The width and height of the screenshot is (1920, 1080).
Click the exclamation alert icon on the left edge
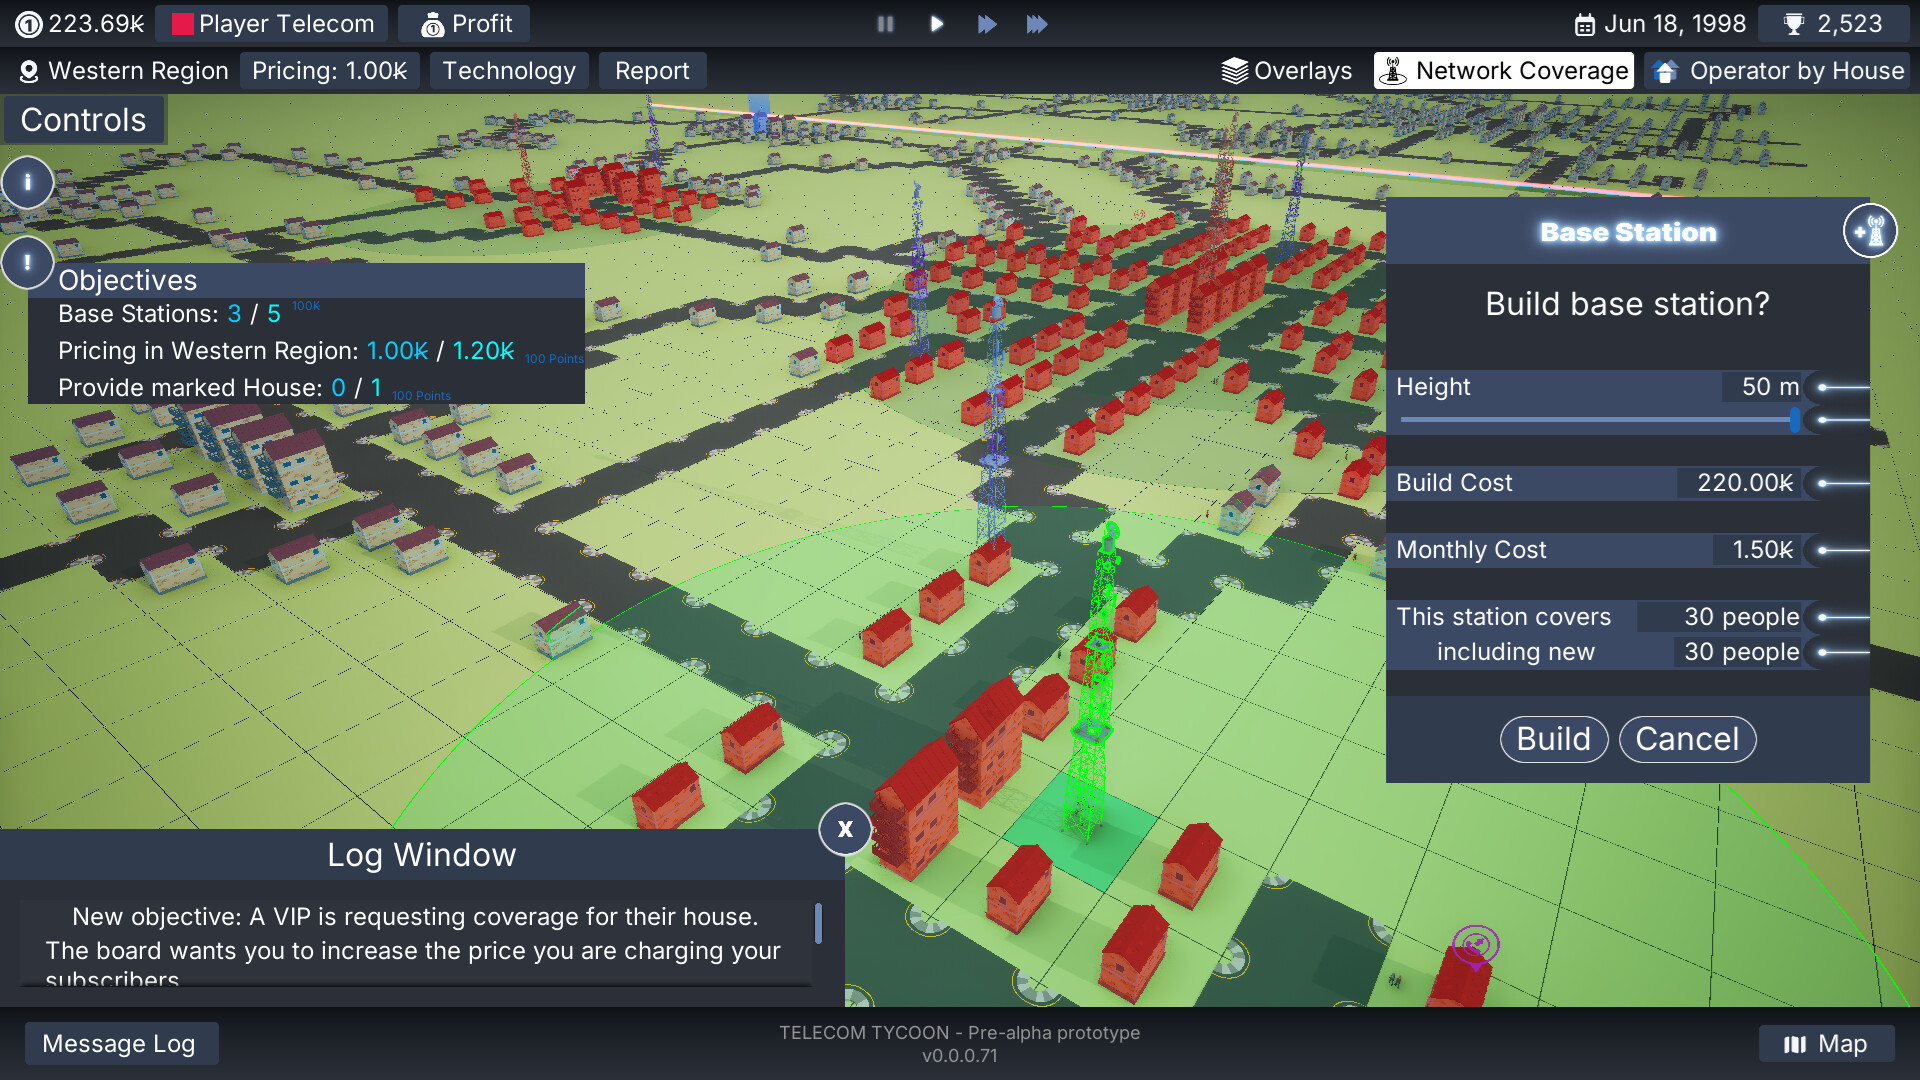(x=28, y=263)
